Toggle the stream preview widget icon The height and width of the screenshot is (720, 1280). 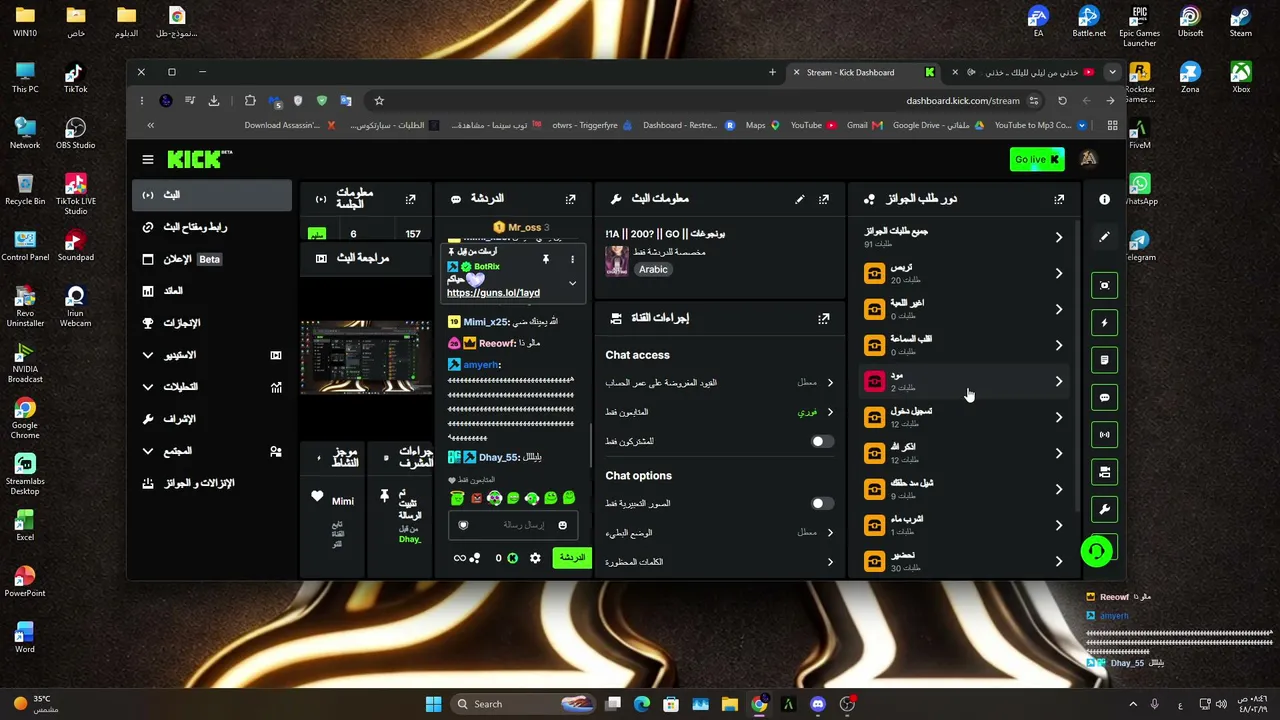click(1105, 286)
